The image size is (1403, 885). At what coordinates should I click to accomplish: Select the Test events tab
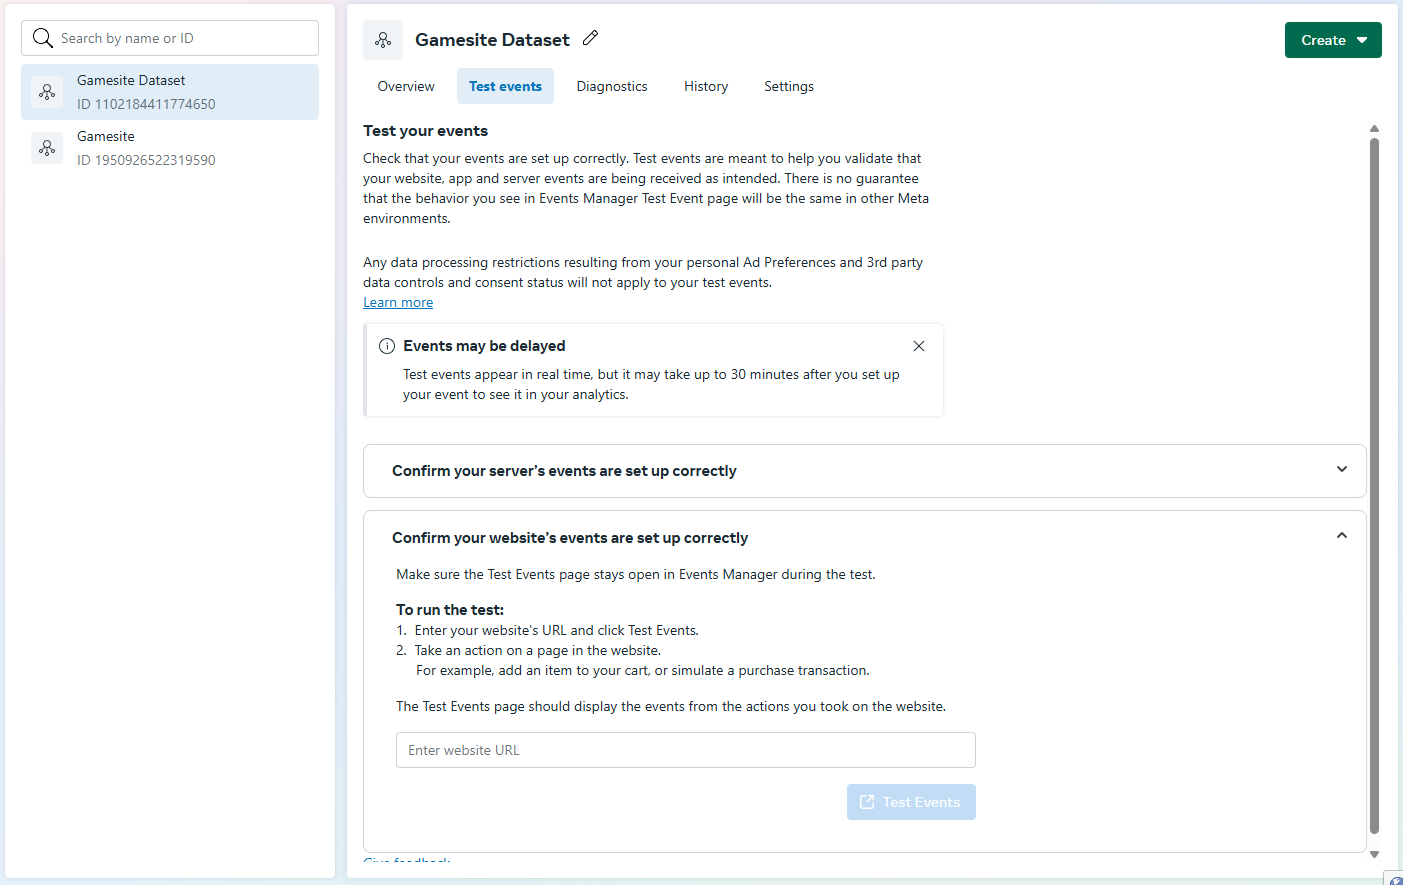pos(505,86)
